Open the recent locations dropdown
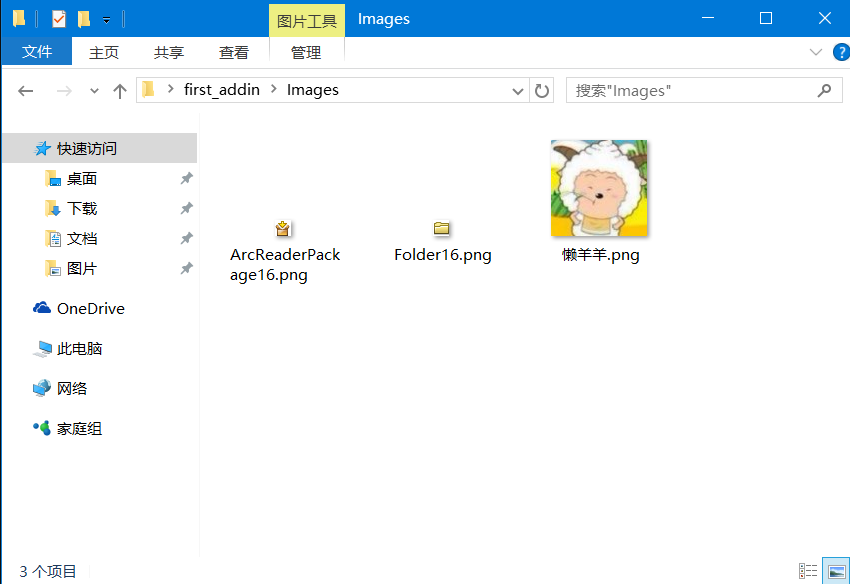 (x=94, y=91)
